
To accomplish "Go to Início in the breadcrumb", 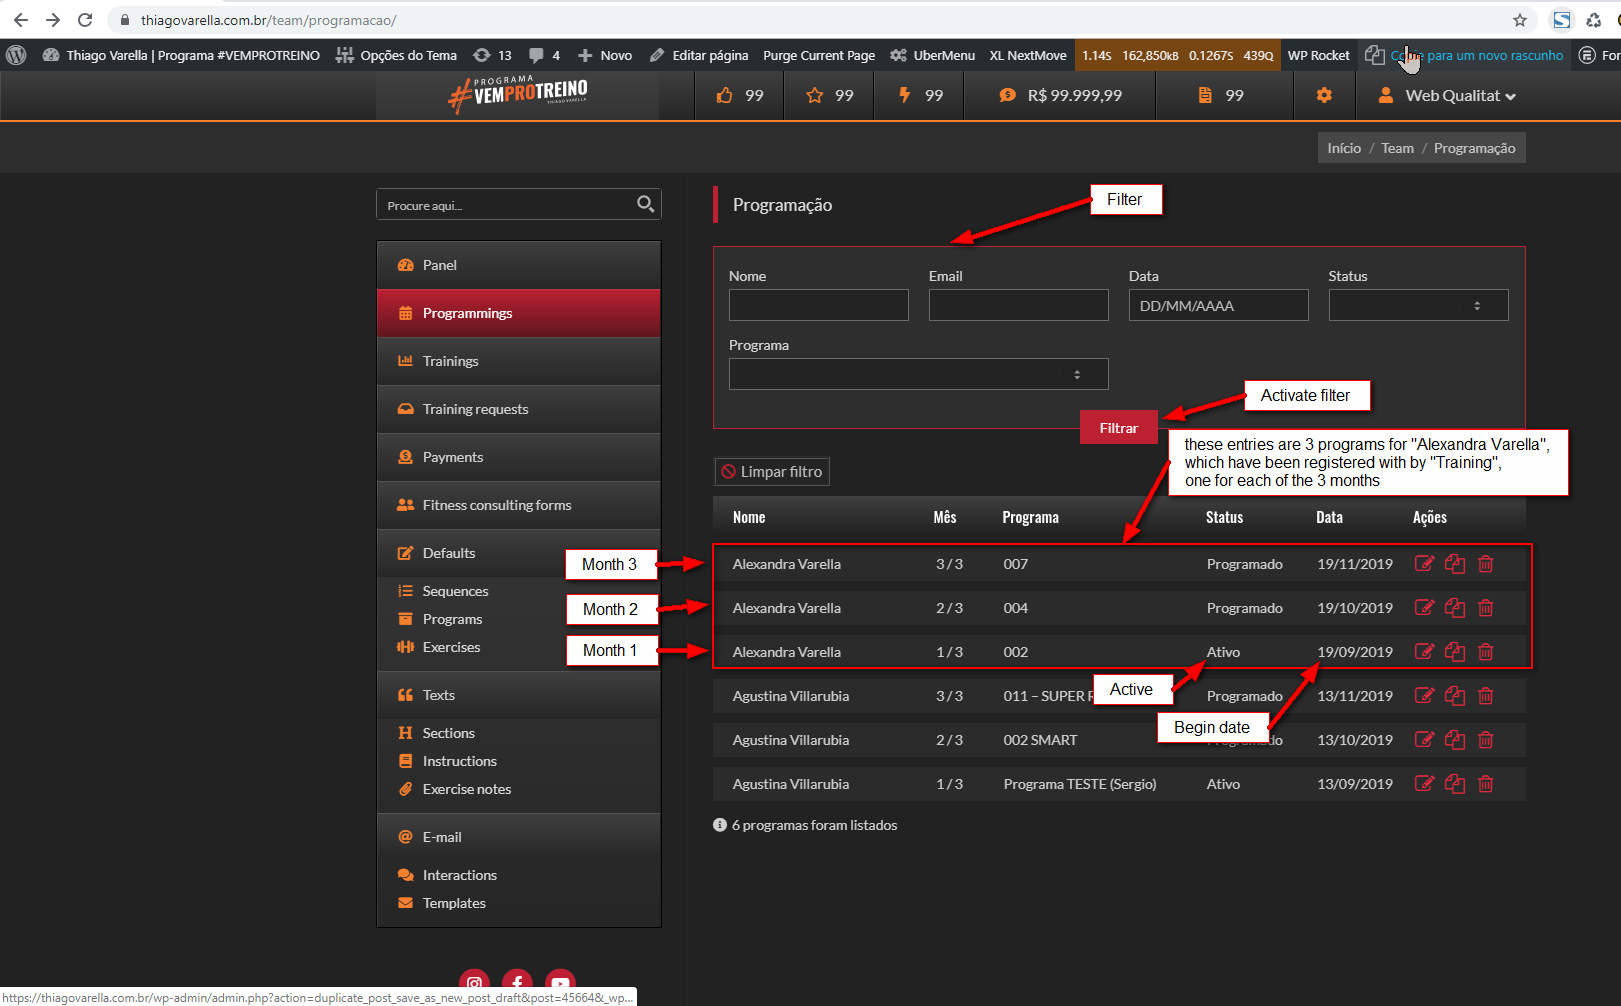I will (1343, 148).
